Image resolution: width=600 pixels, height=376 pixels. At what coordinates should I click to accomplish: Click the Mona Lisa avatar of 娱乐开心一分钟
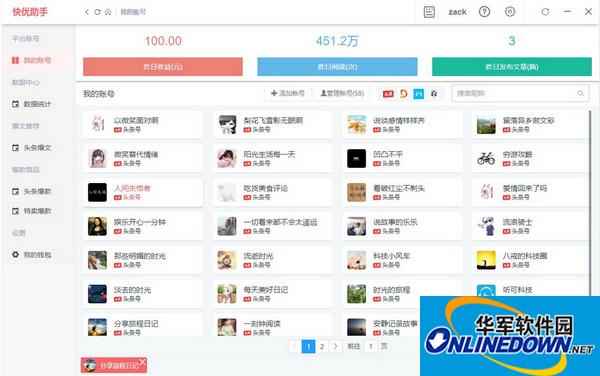[98, 226]
